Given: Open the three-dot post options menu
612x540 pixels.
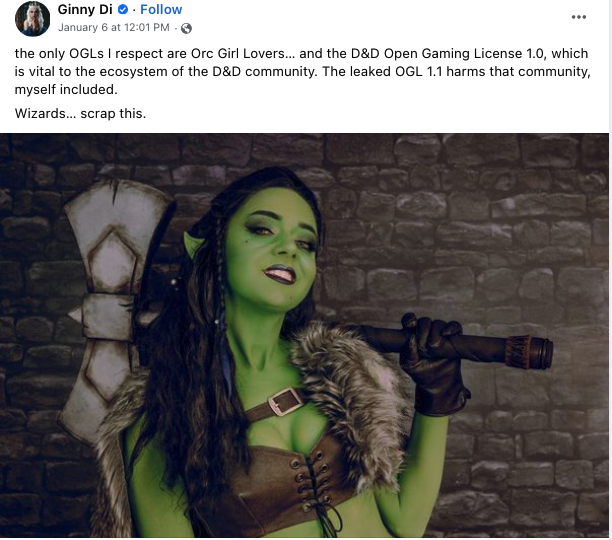Looking at the screenshot, I should pyautogui.click(x=578, y=17).
